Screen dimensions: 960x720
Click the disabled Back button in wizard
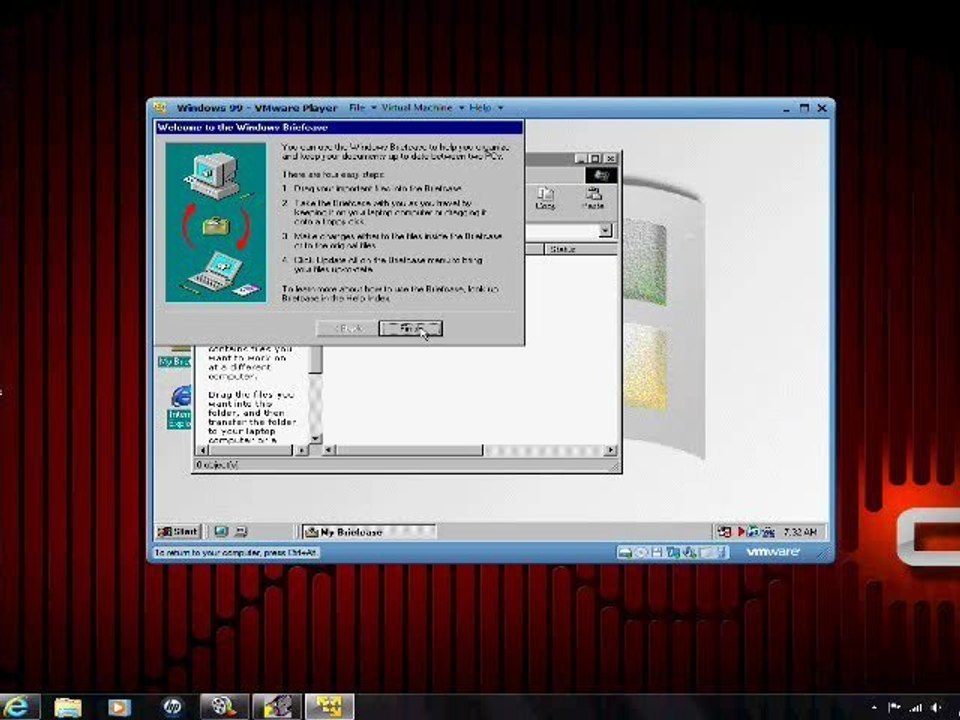click(x=348, y=329)
